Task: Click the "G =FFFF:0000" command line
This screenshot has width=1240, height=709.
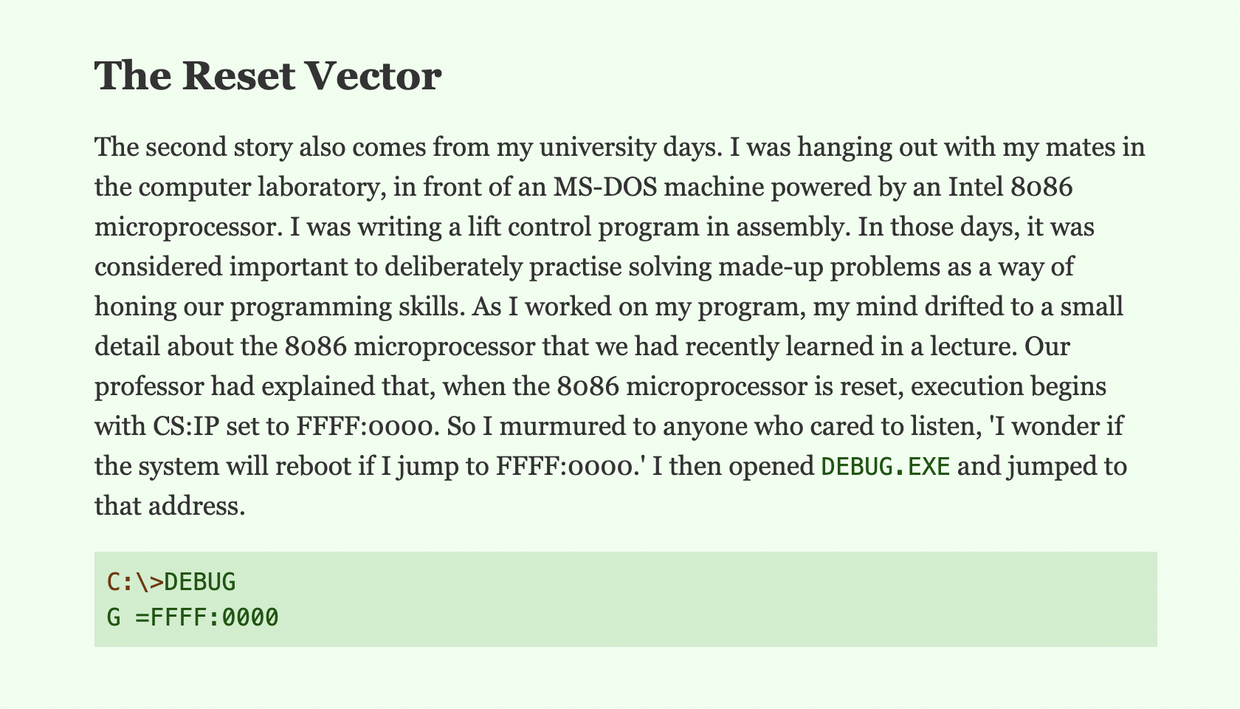Action: point(192,617)
